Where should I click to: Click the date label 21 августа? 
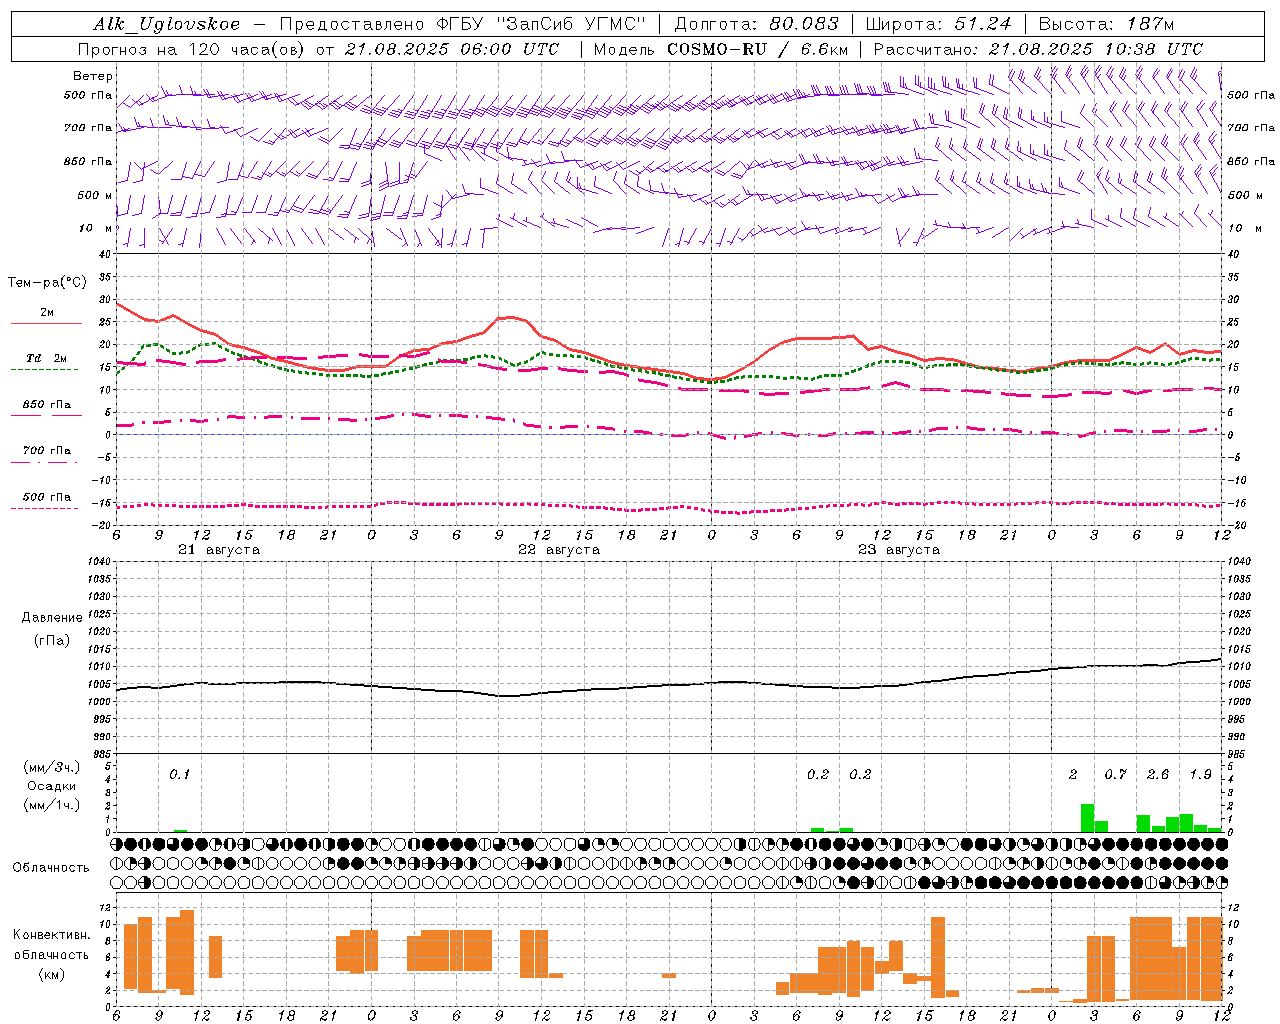[x=219, y=550]
